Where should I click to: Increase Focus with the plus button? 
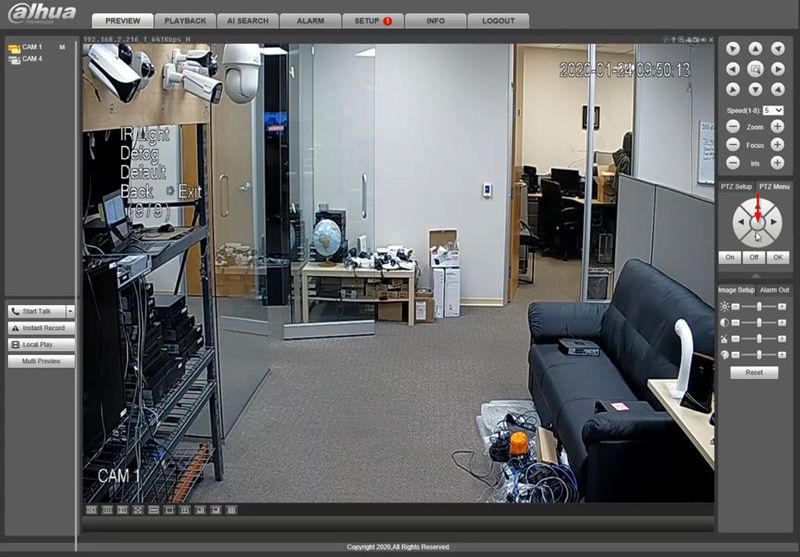coord(777,145)
